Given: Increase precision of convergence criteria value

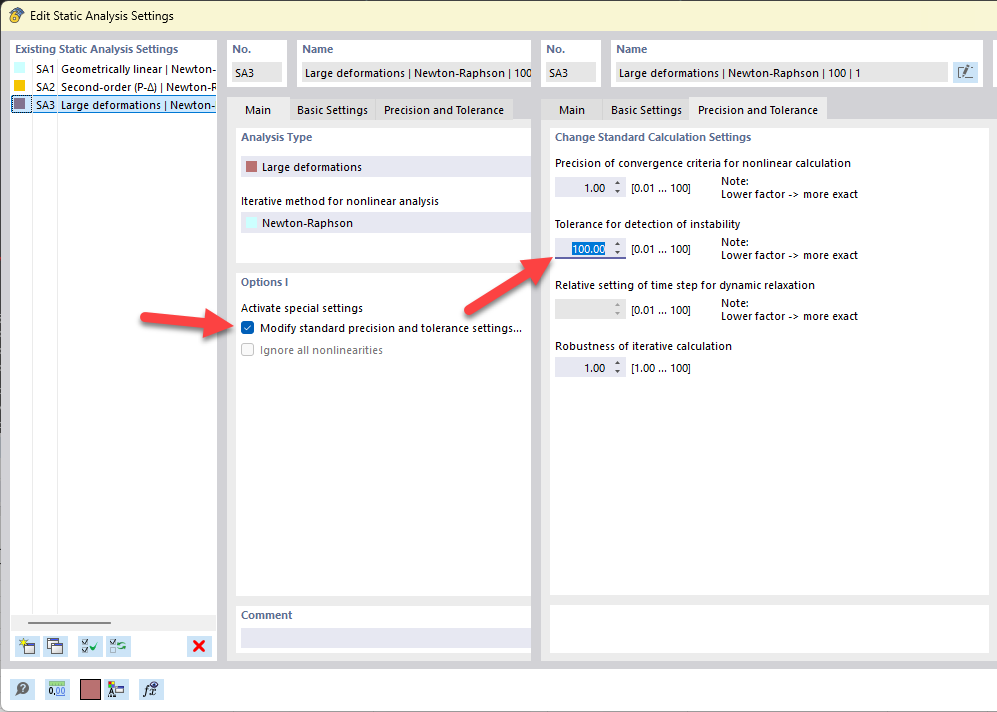Looking at the screenshot, I should point(618,183).
